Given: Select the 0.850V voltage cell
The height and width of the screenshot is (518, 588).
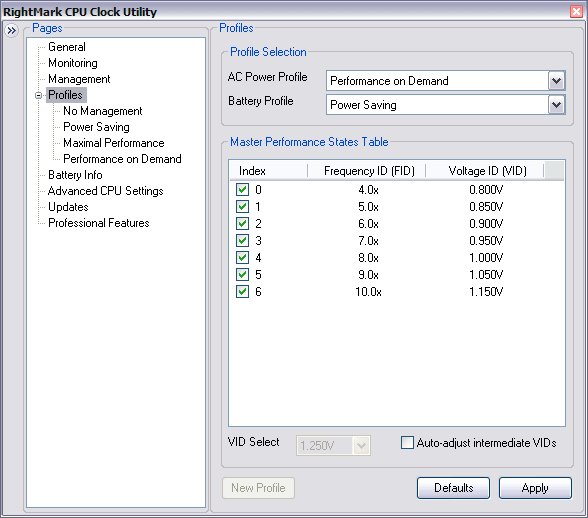Looking at the screenshot, I should [x=486, y=207].
